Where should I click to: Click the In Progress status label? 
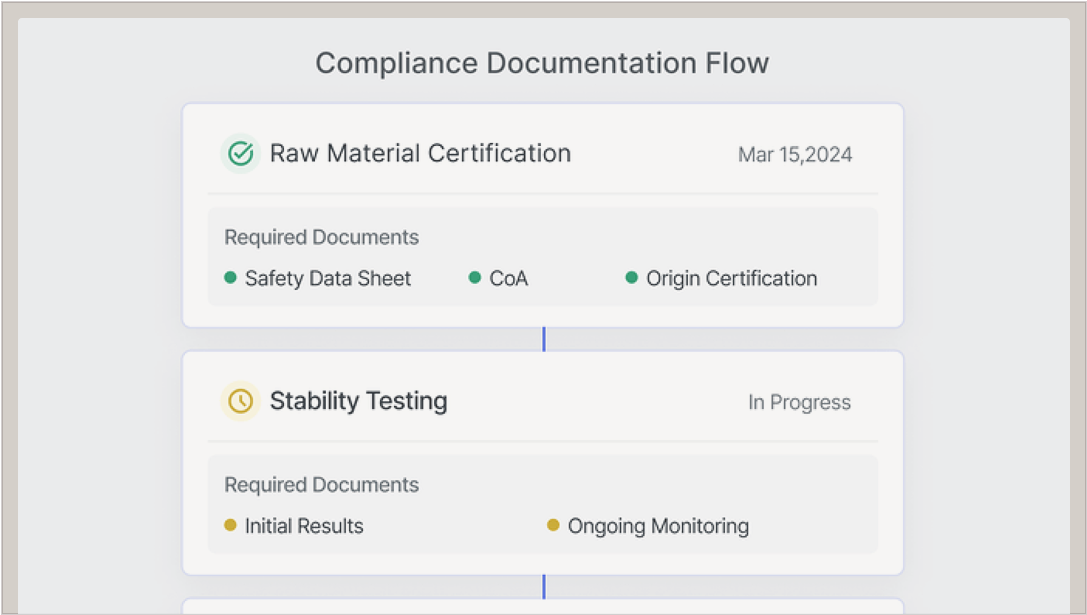click(x=799, y=402)
